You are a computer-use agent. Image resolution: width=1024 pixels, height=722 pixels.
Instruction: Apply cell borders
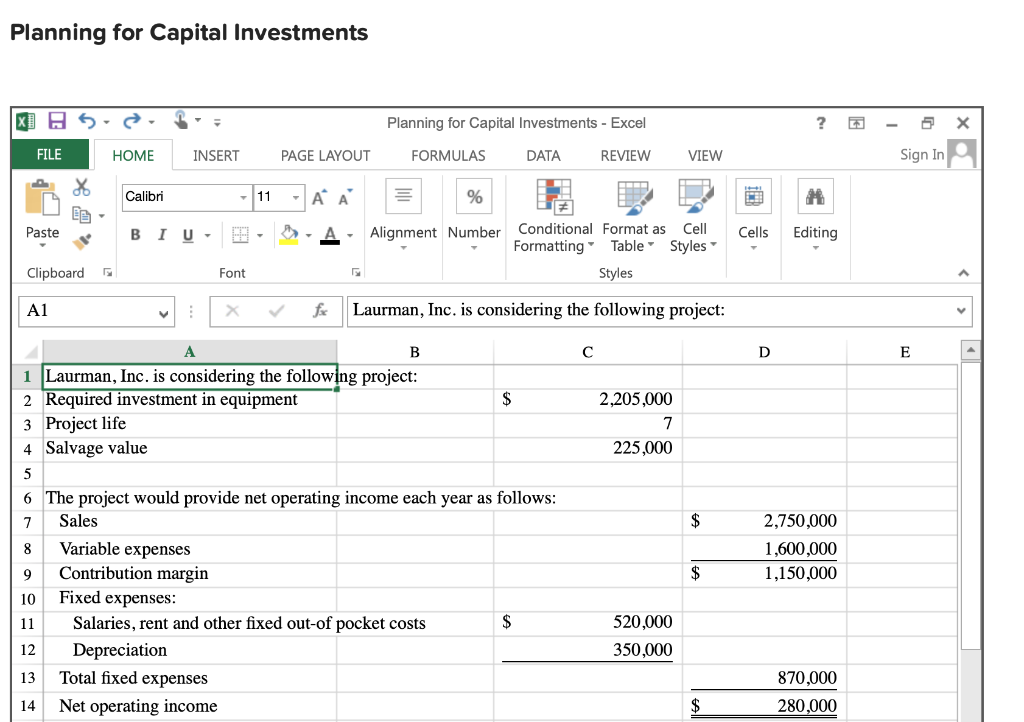(240, 235)
